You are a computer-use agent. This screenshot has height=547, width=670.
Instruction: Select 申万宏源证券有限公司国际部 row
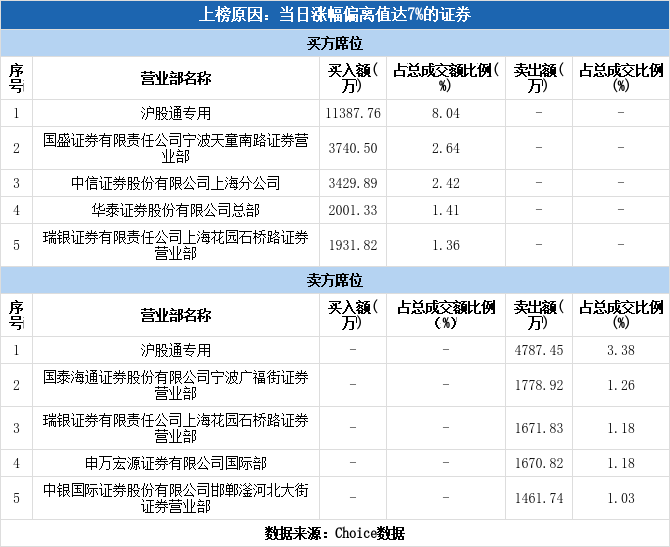coord(176,463)
